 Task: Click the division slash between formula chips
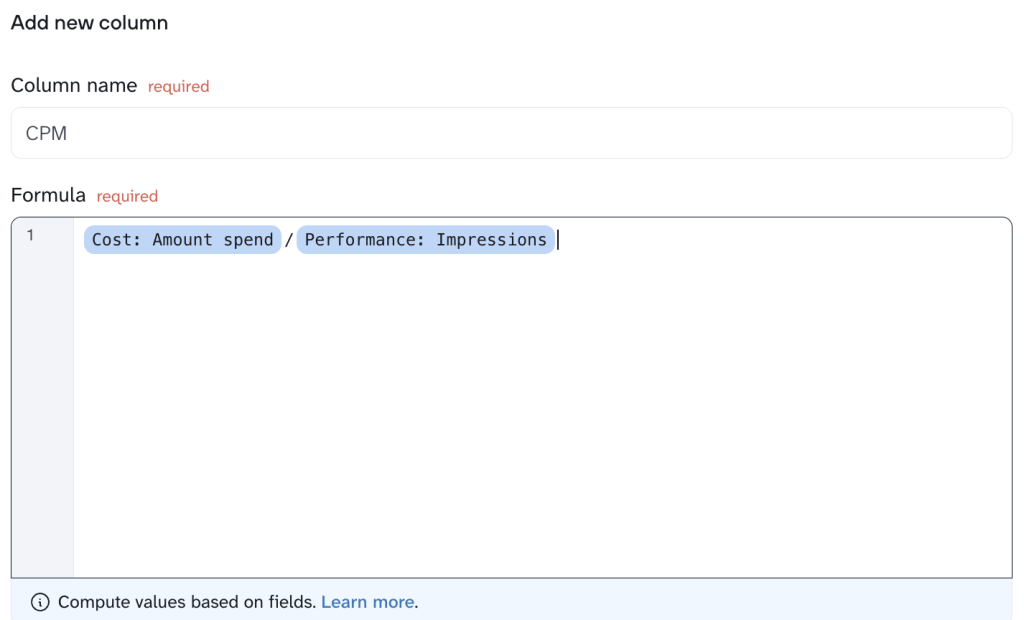pos(289,240)
